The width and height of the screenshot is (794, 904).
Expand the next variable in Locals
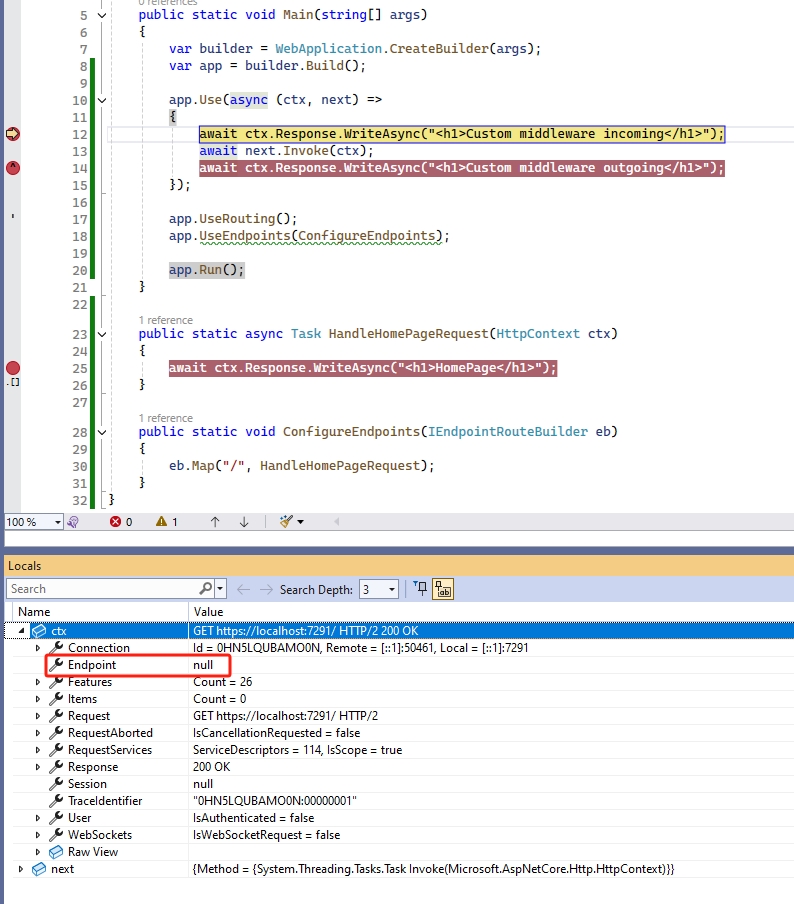click(x=22, y=869)
